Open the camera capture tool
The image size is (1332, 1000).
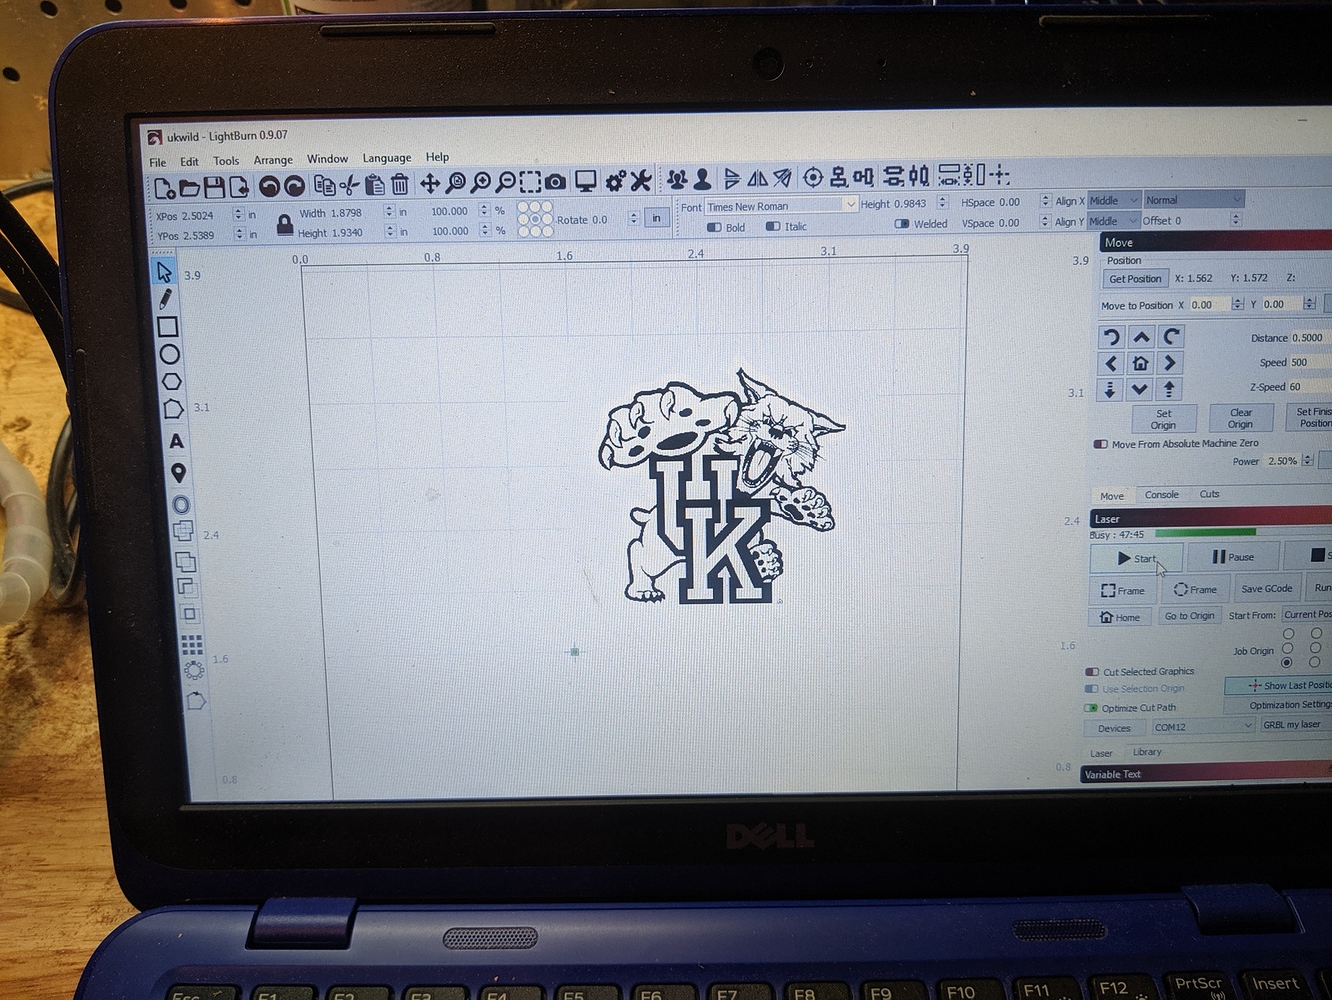click(x=556, y=181)
